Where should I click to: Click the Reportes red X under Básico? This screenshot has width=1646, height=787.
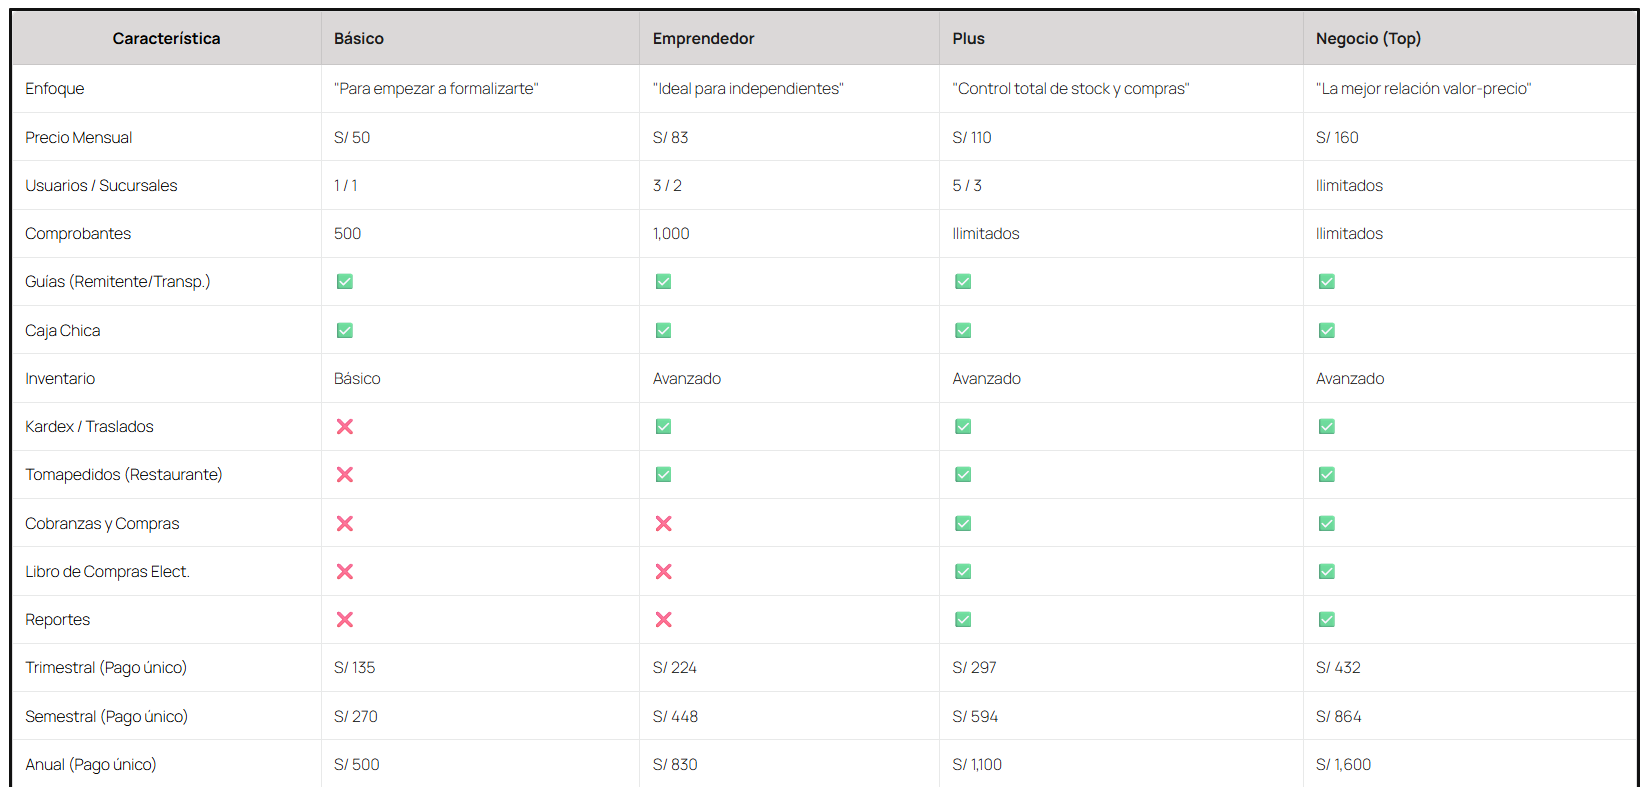coord(345,620)
